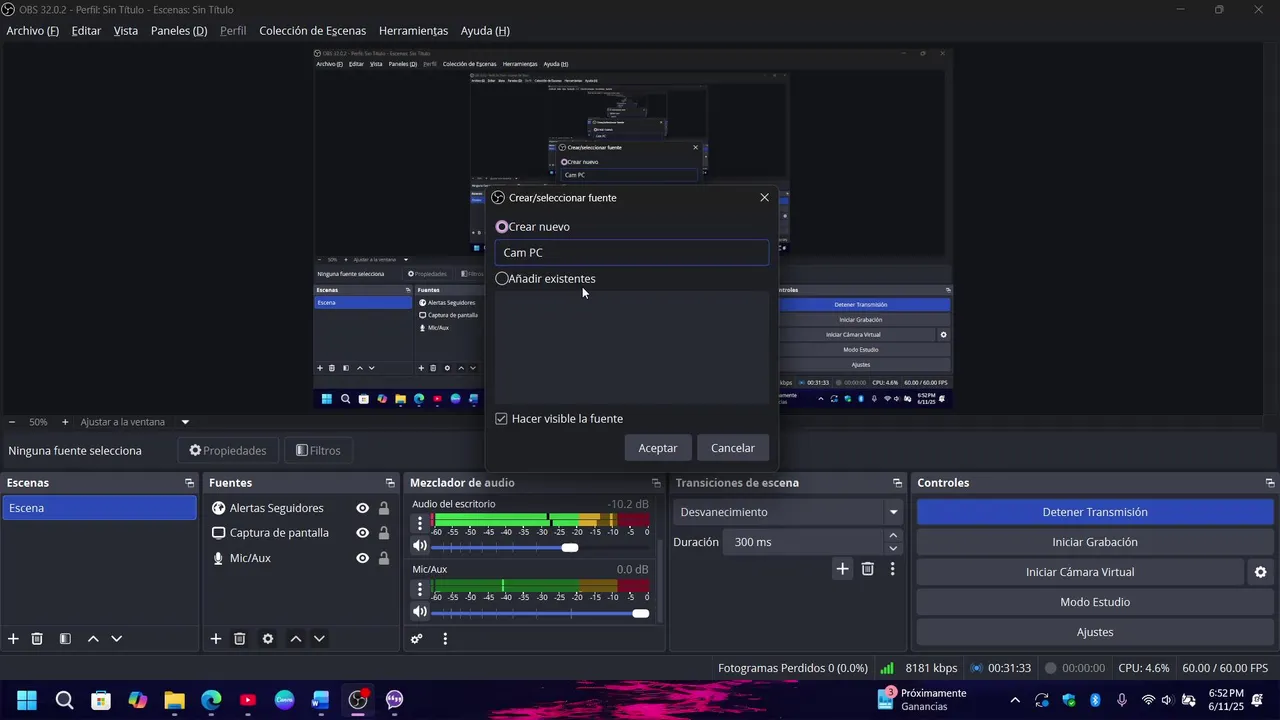1280x720 pixels.
Task: Toggle lock on Alertas Seguidores source
Action: 384,508
